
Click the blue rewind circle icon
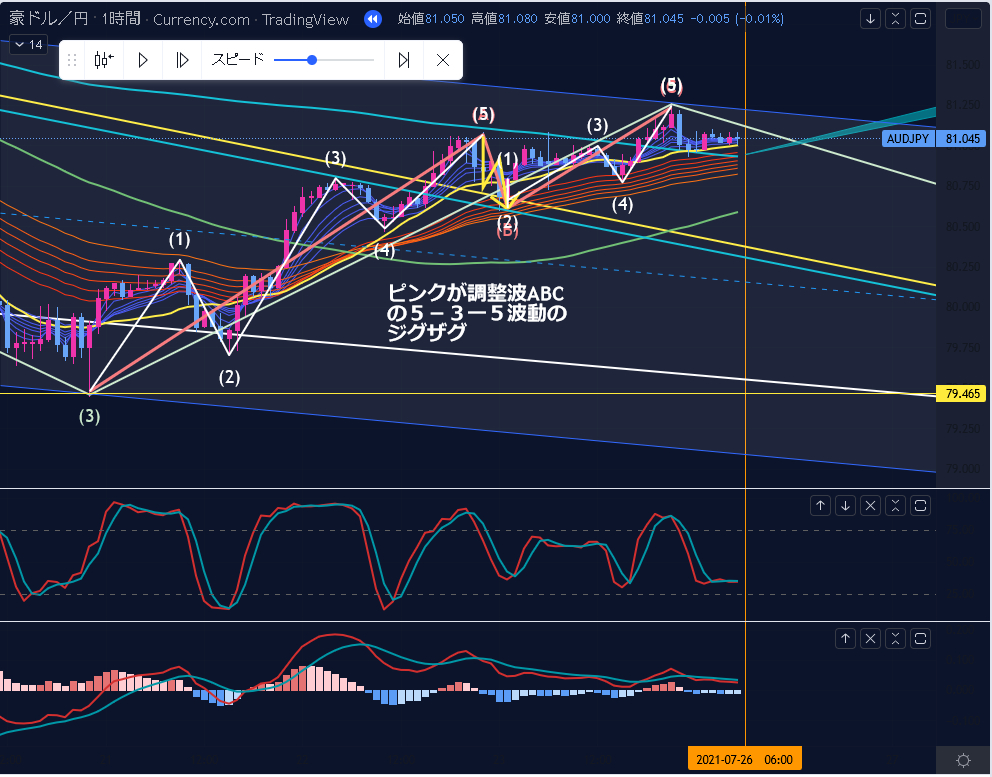372,19
